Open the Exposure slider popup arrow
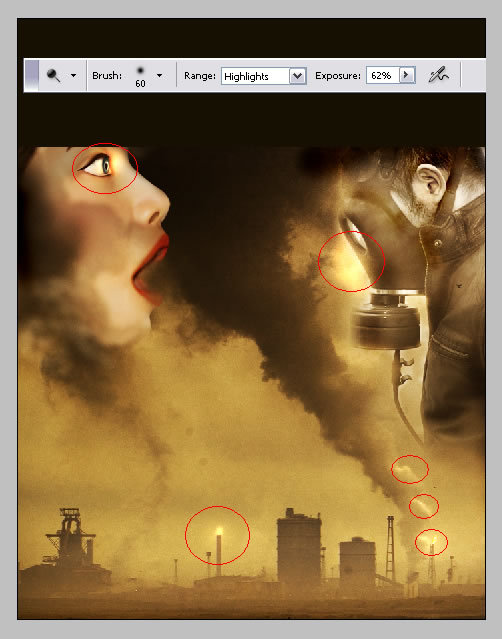The height and width of the screenshot is (639, 502). [407, 75]
